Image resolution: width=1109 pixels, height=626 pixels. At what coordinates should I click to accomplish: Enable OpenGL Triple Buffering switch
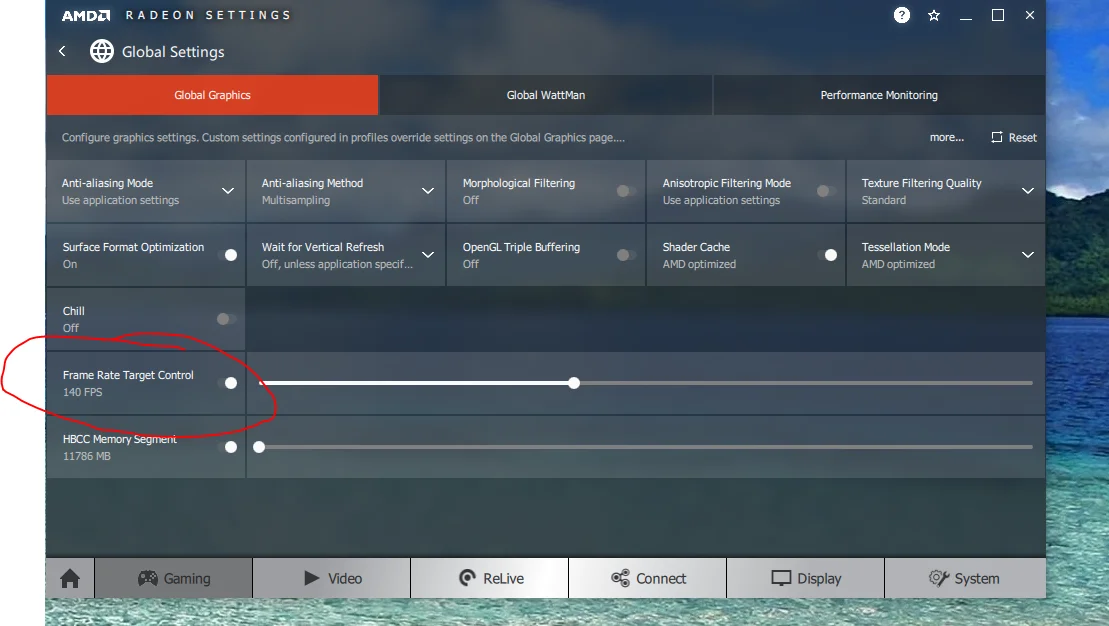(x=626, y=255)
